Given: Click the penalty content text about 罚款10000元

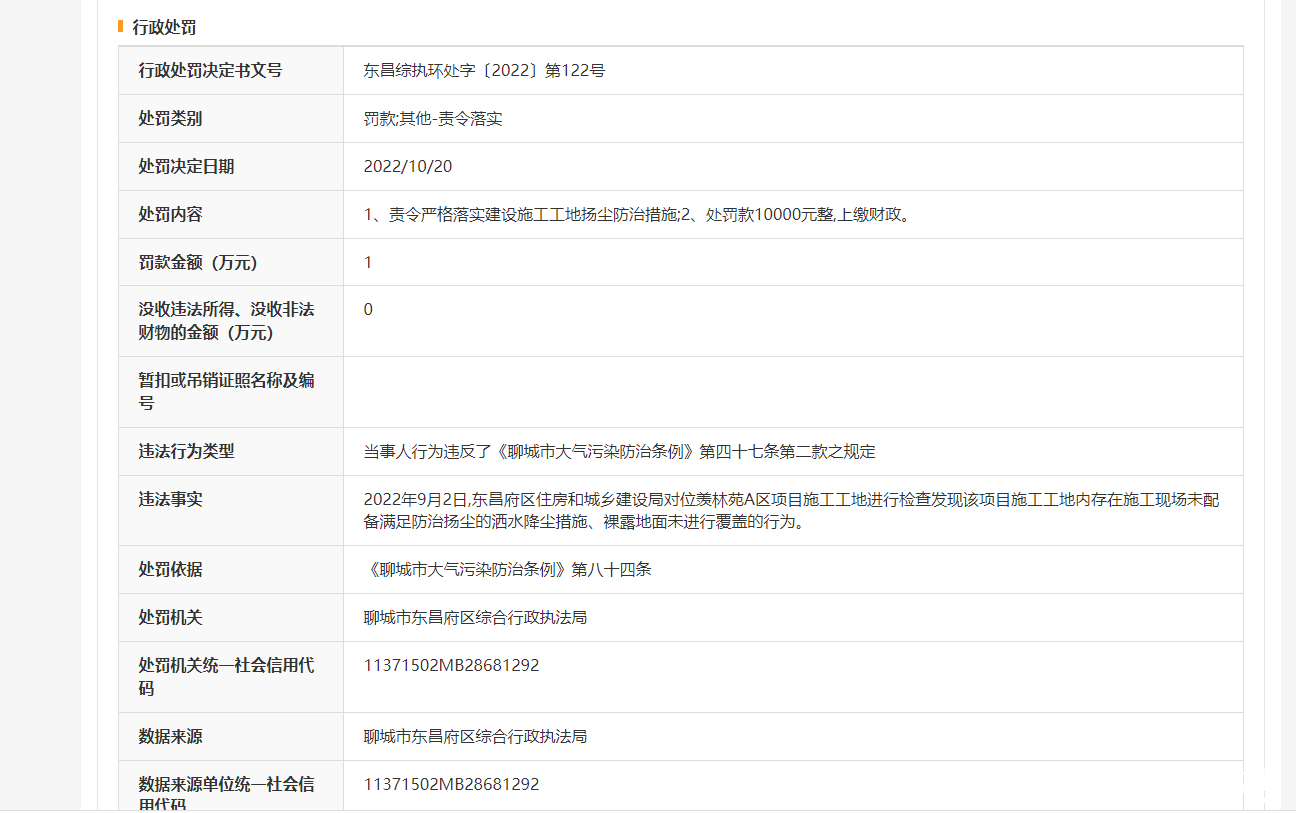Looking at the screenshot, I should tap(639, 215).
